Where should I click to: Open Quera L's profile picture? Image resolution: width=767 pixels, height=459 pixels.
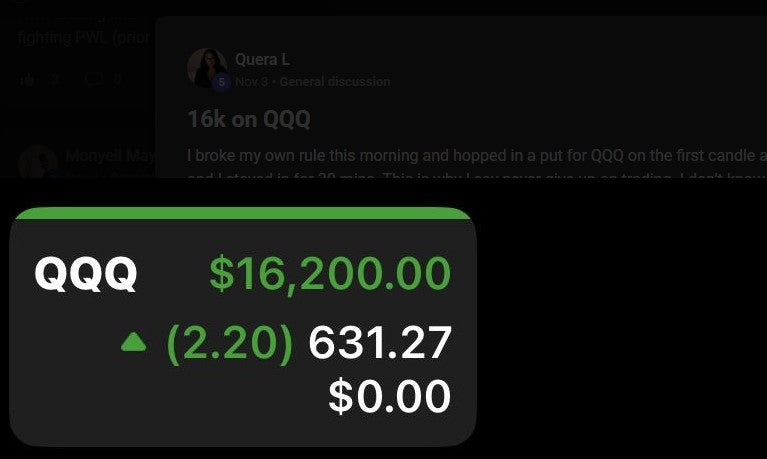[206, 67]
